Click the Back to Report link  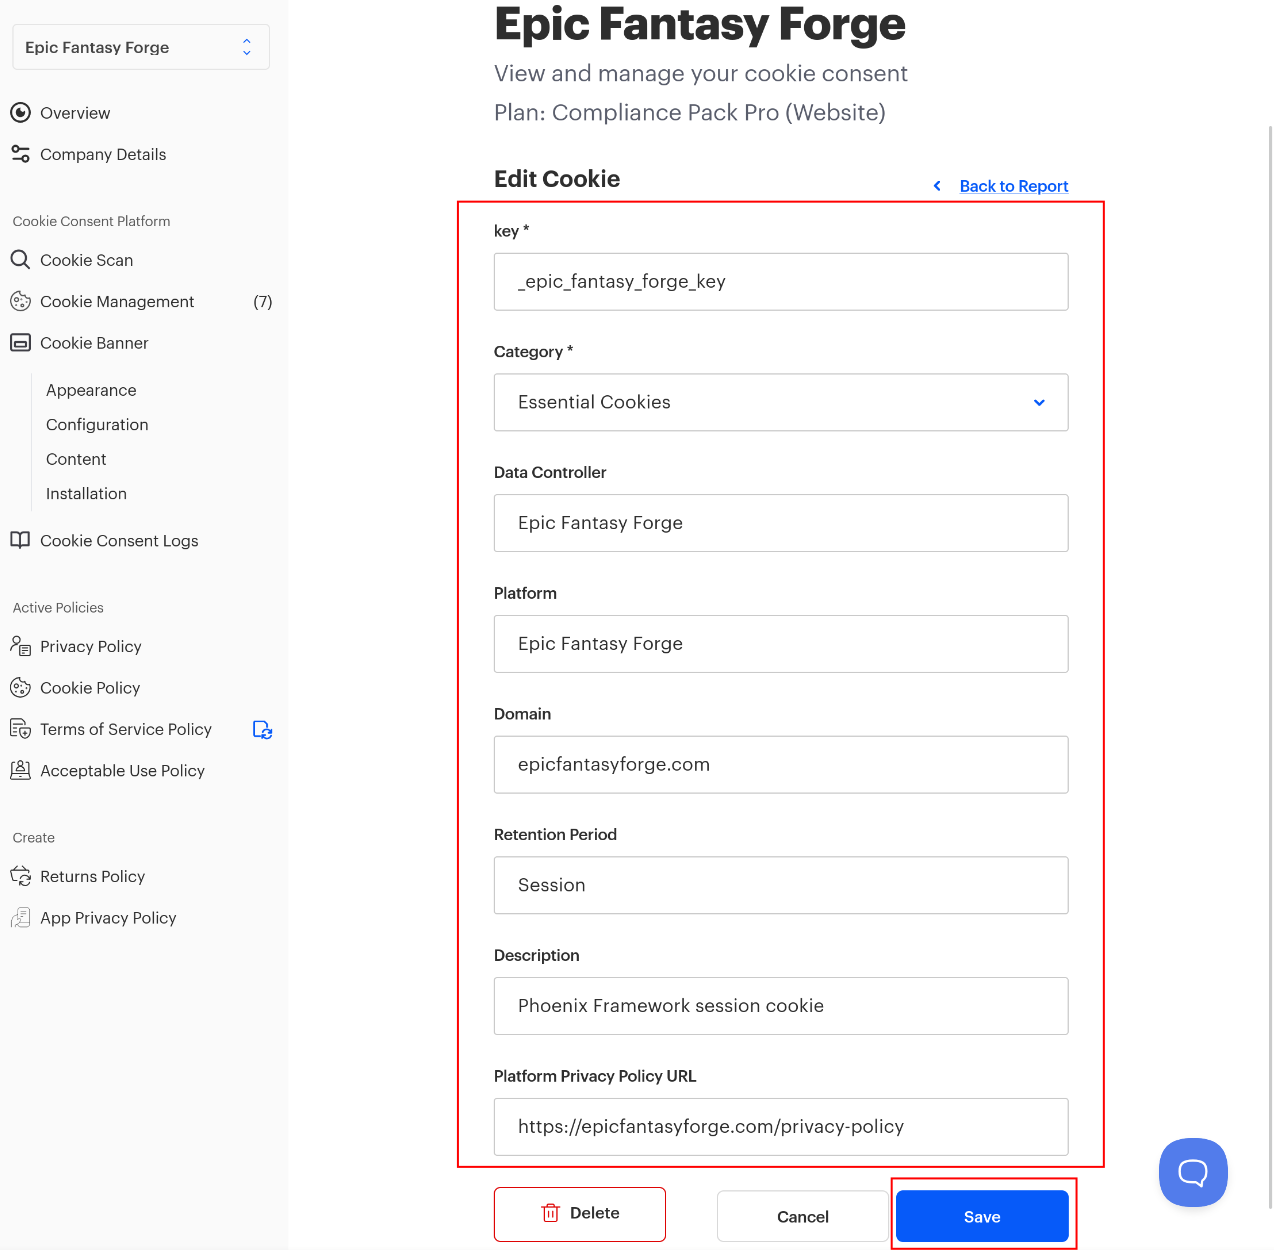click(x=1014, y=186)
